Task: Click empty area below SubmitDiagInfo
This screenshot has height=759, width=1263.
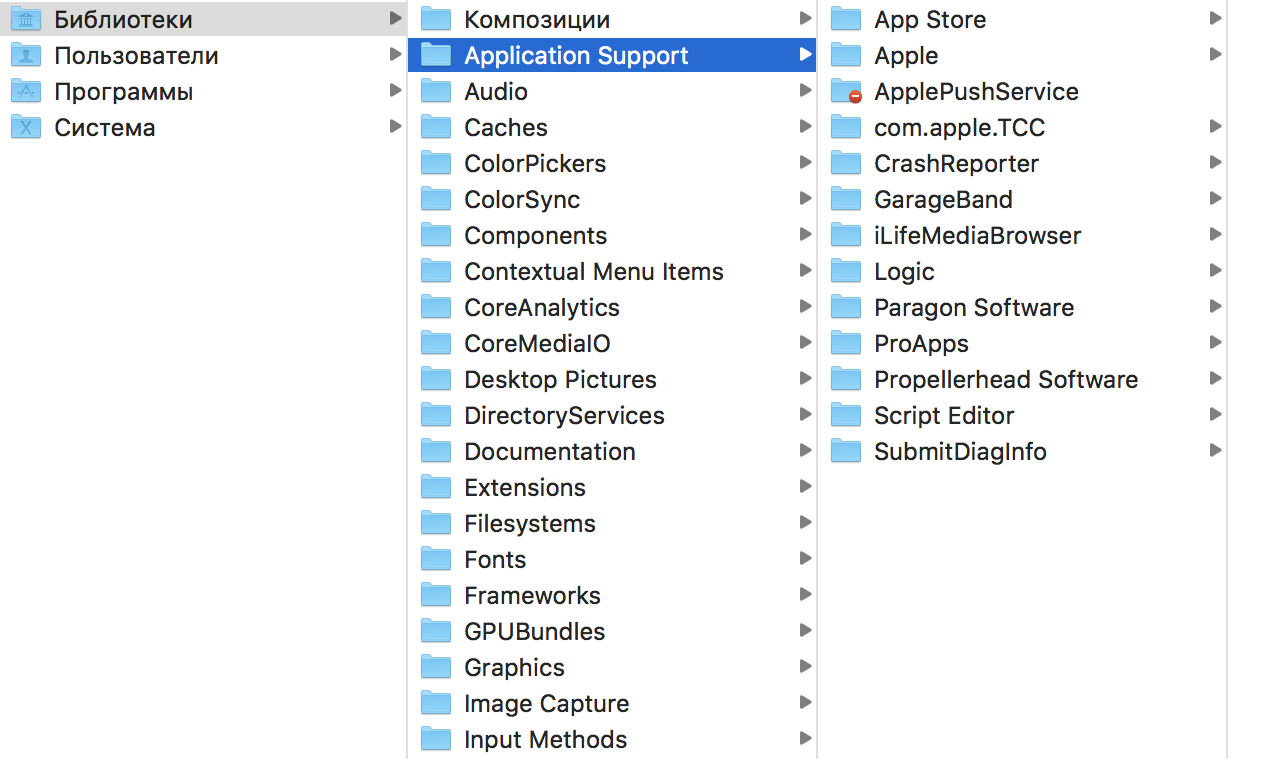Action: click(x=1020, y=600)
